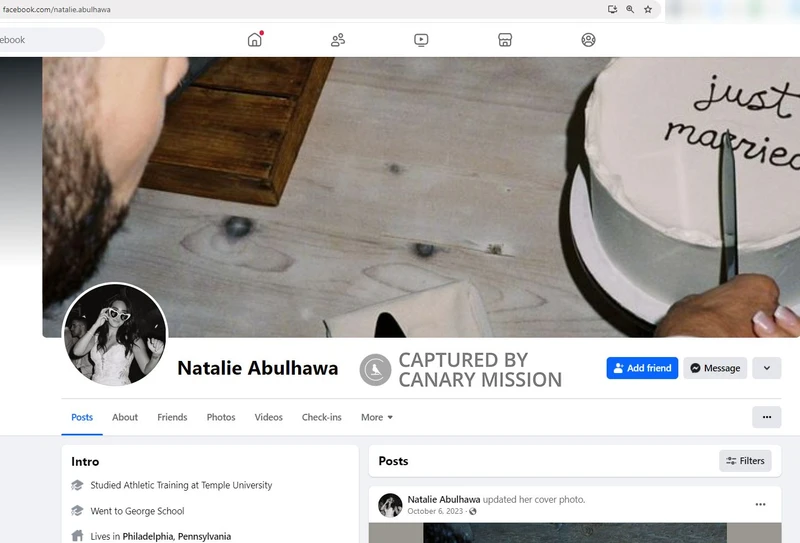Open the Friends icon in top navigation
The height and width of the screenshot is (543, 800).
338,40
